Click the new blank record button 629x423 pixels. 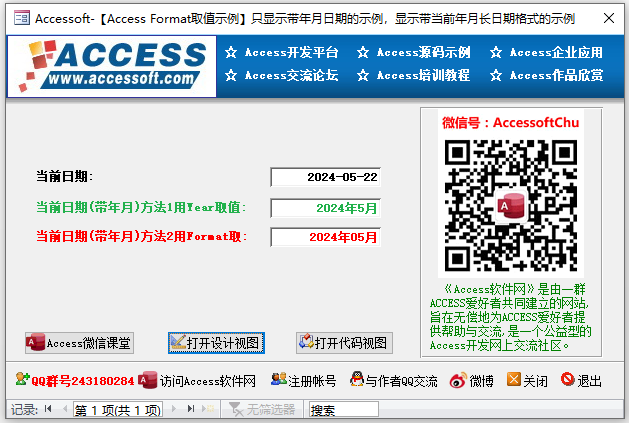coord(208,409)
